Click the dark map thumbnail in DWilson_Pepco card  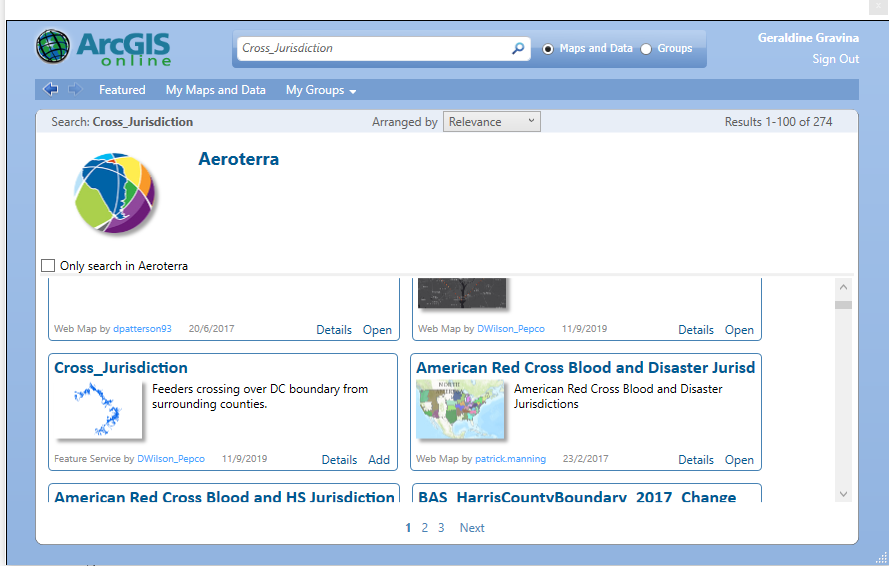[x=462, y=293]
